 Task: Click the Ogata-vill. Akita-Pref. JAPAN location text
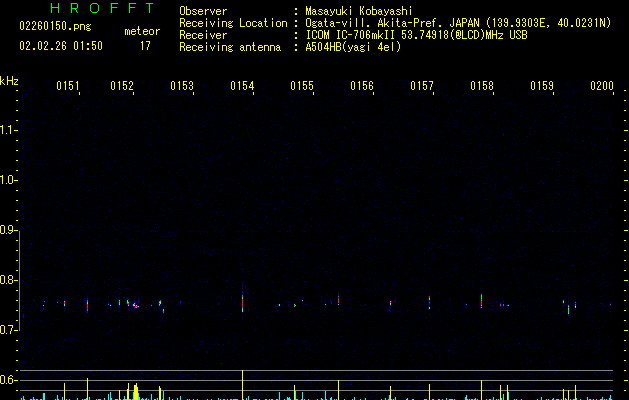458,23
